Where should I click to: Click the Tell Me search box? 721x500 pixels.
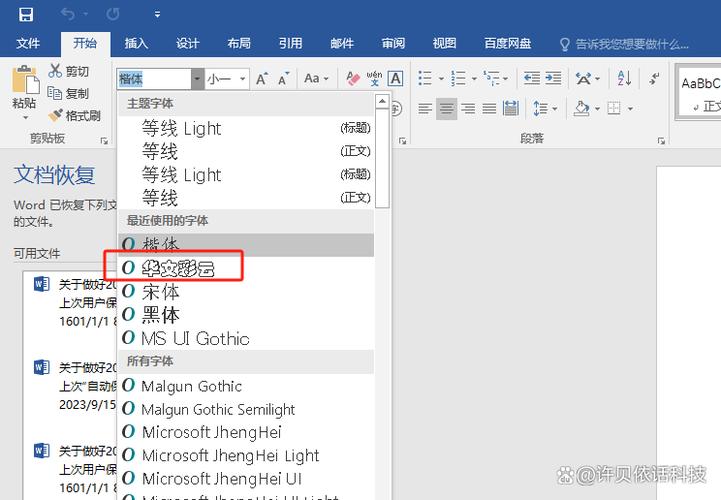(x=624, y=44)
